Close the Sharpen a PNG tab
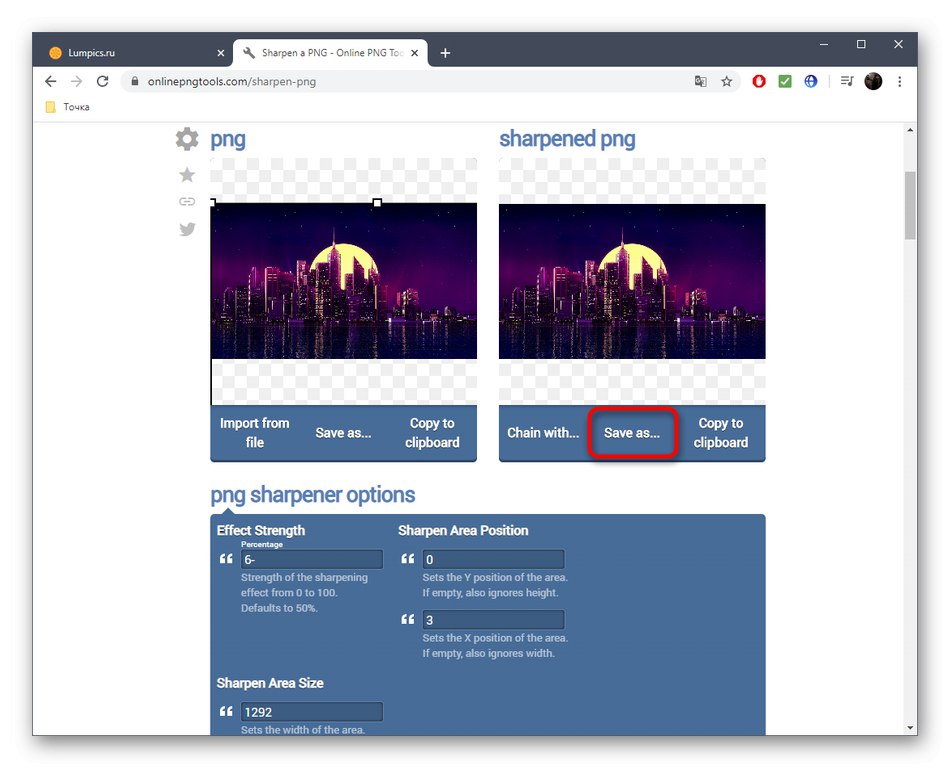Screen dimensions: 950x768 click(x=414, y=53)
